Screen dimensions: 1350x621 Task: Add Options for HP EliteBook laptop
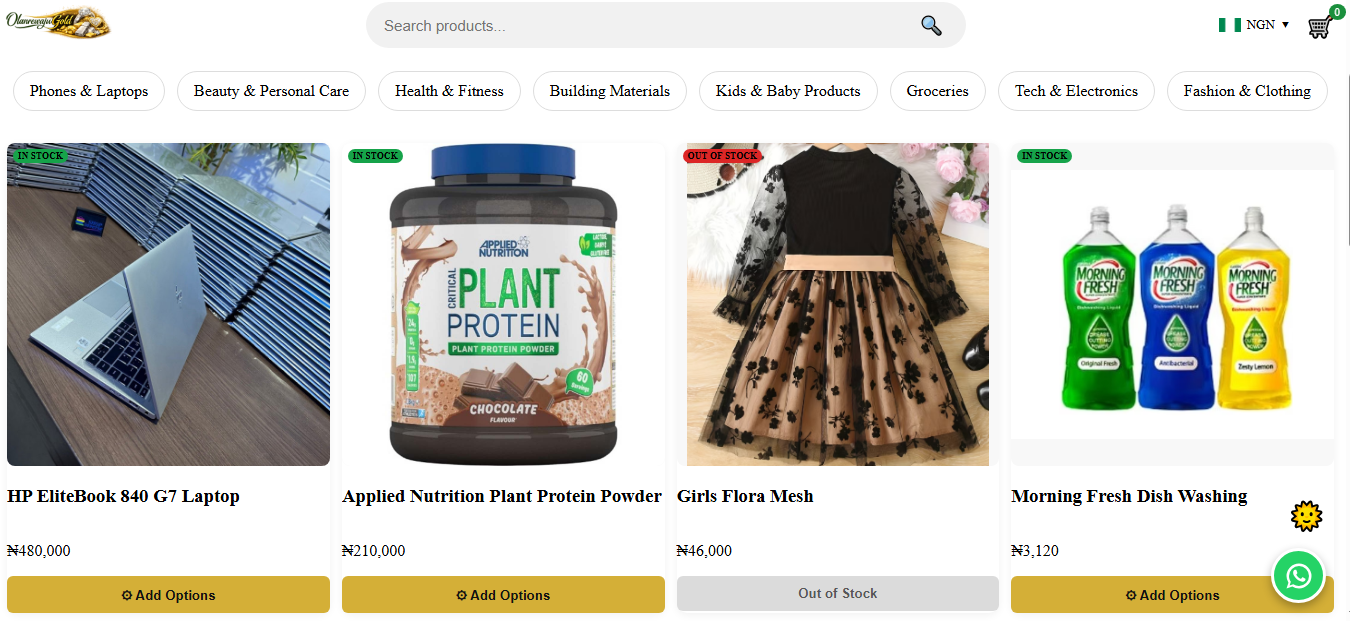pyautogui.click(x=168, y=595)
